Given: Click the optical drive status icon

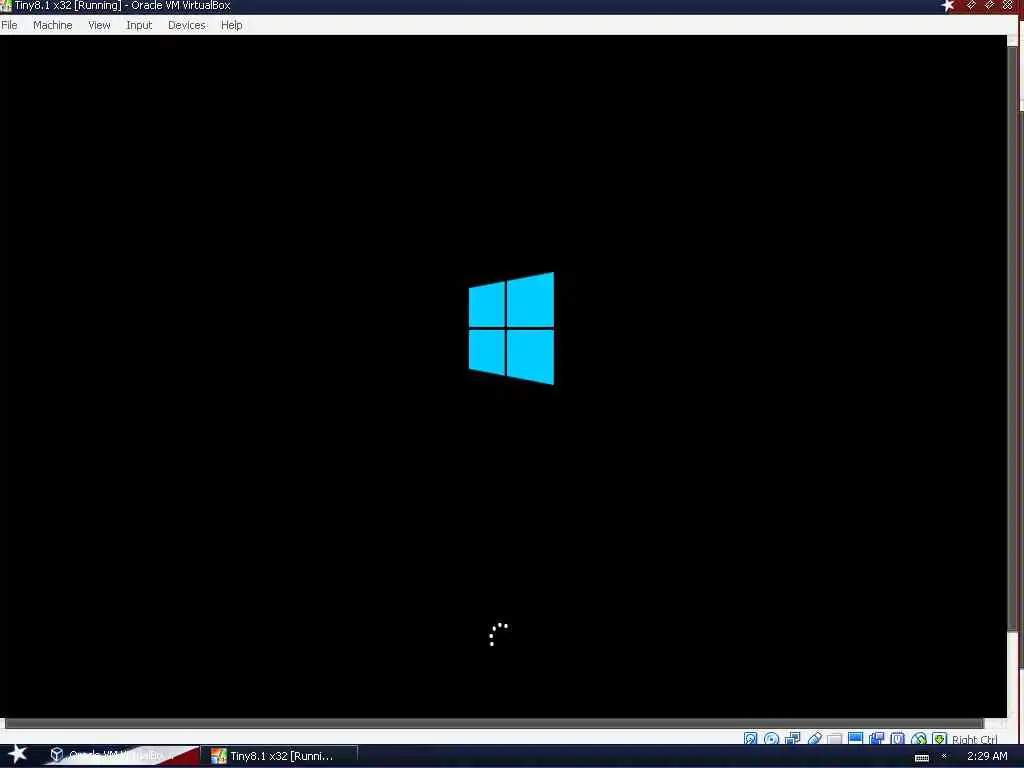Looking at the screenshot, I should (x=771, y=739).
